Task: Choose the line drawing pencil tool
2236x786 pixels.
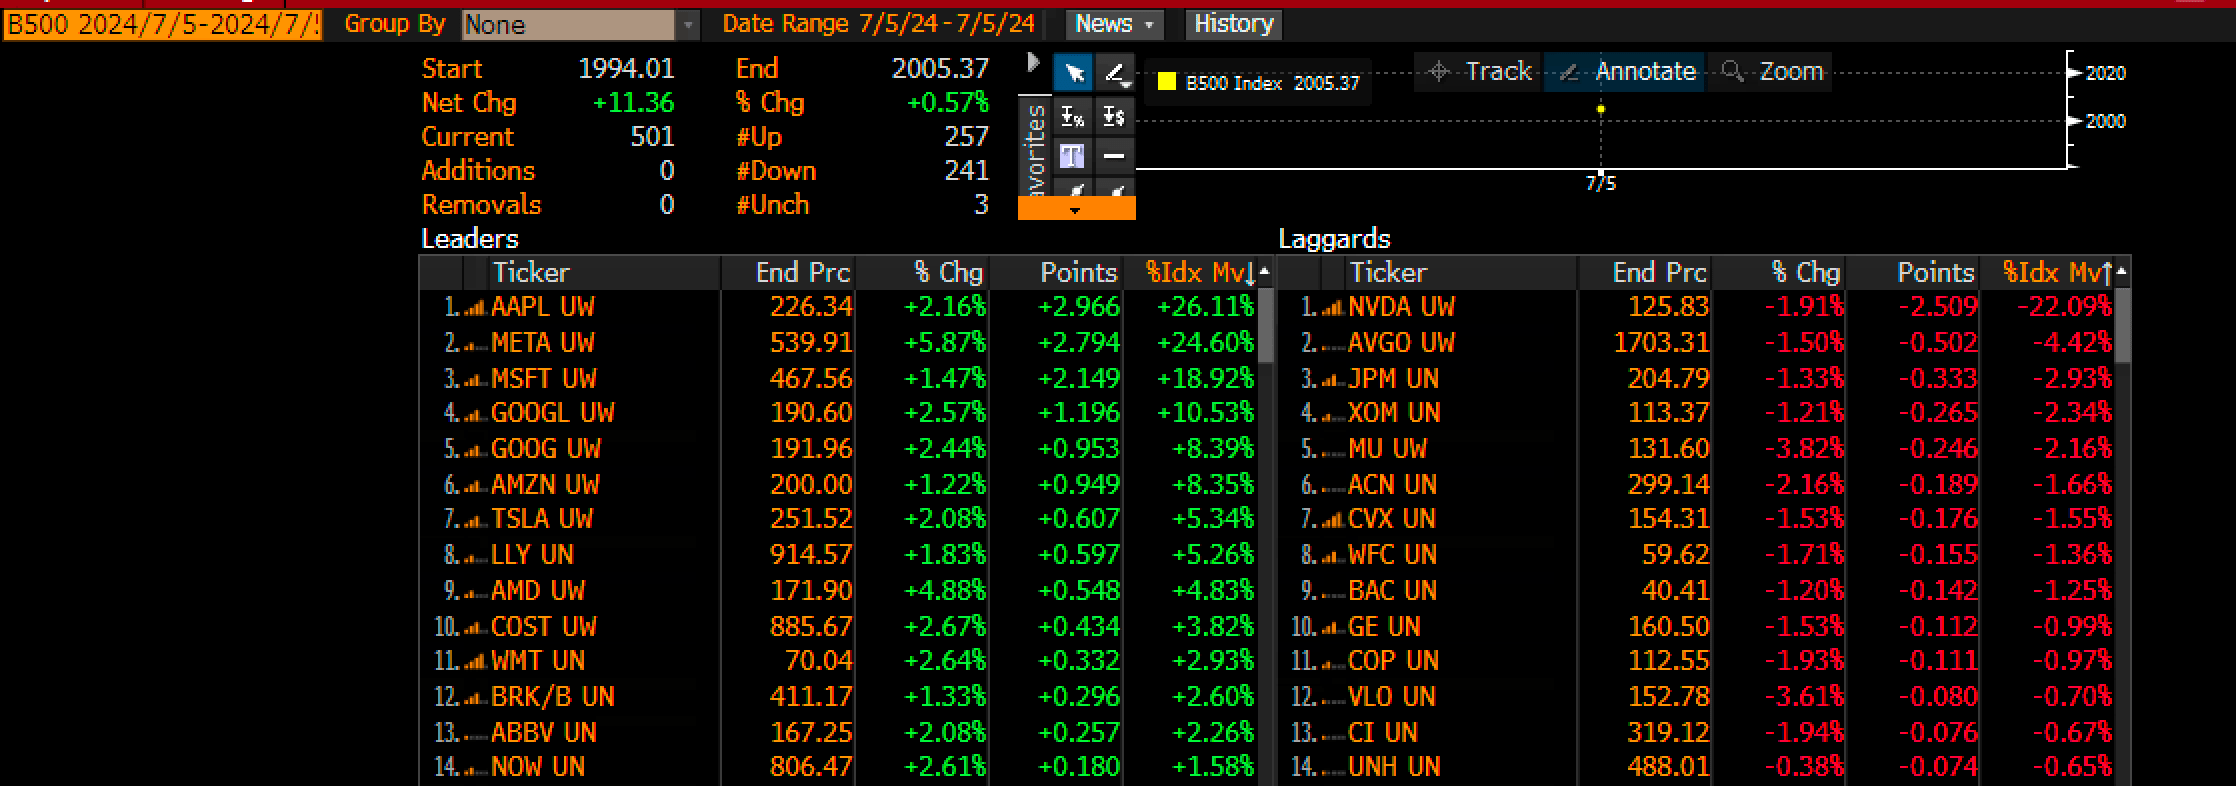Action: (1115, 72)
